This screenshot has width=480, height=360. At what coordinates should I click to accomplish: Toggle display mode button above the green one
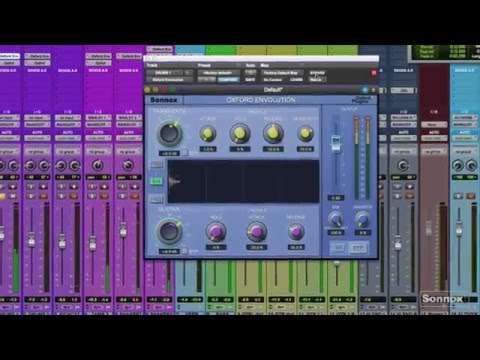[156, 164]
